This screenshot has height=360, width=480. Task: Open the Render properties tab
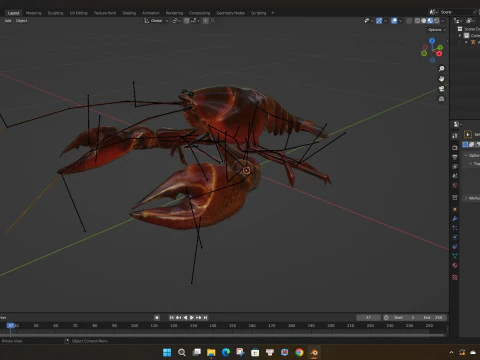tap(455, 147)
